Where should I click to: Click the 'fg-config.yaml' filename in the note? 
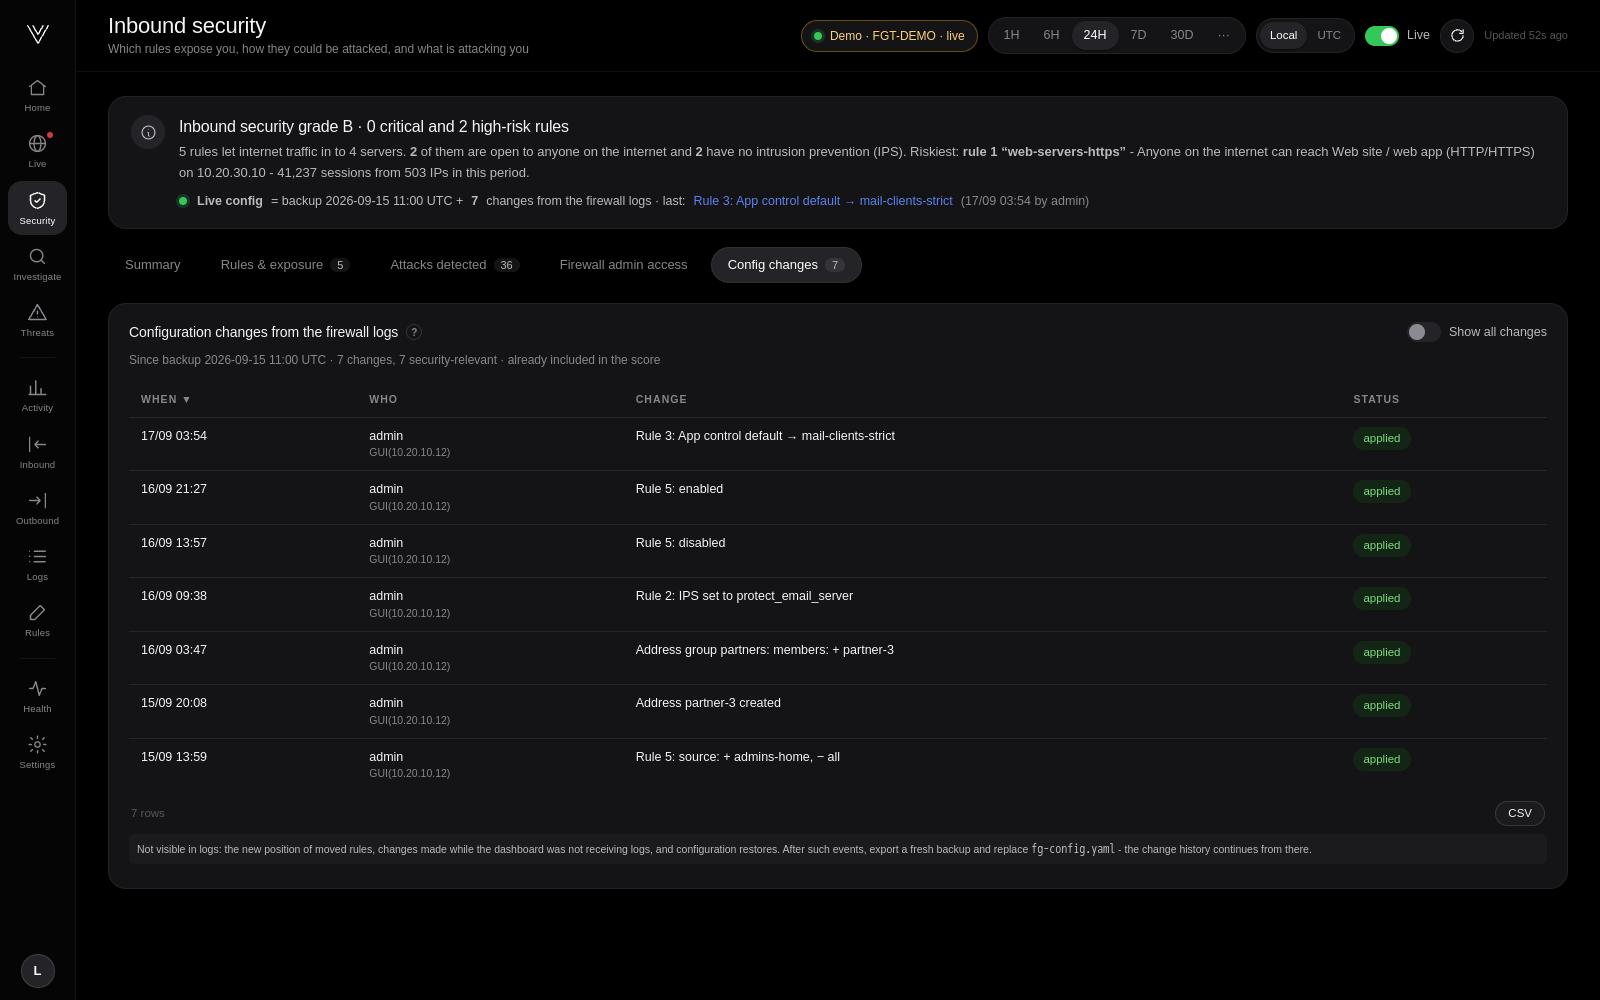(1073, 849)
